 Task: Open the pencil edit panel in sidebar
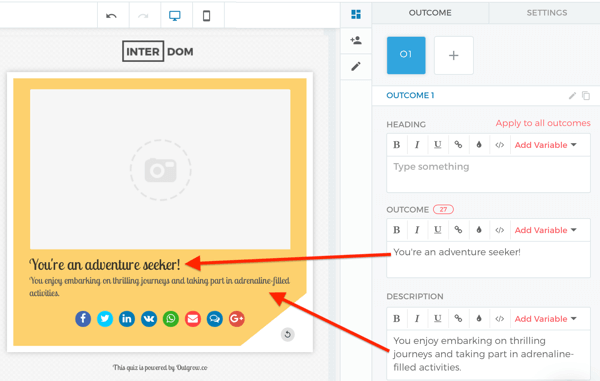tap(356, 67)
